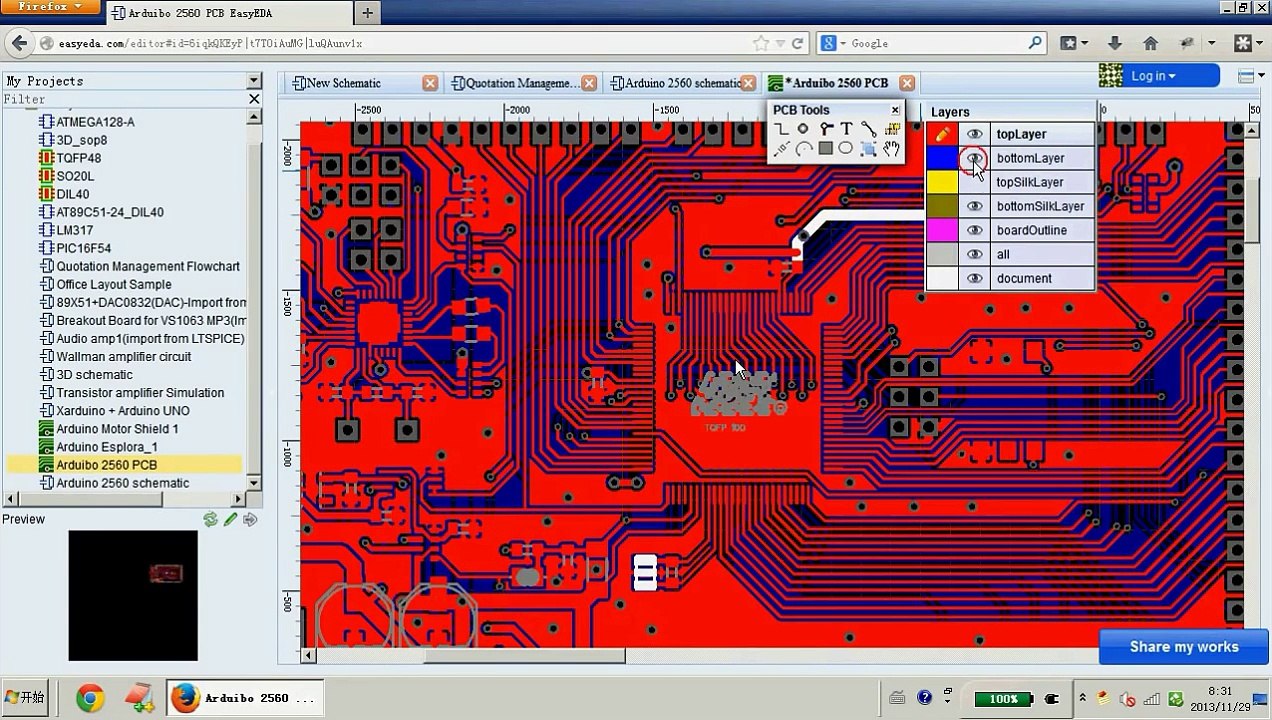Close the New Schematic tab

pyautogui.click(x=430, y=83)
